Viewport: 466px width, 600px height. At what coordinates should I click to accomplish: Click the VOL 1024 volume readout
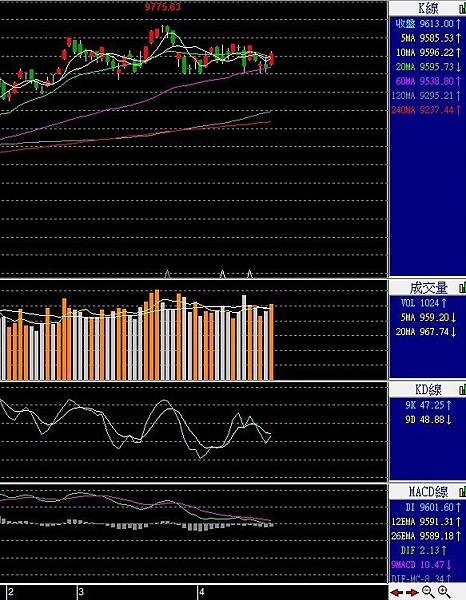pos(424,303)
